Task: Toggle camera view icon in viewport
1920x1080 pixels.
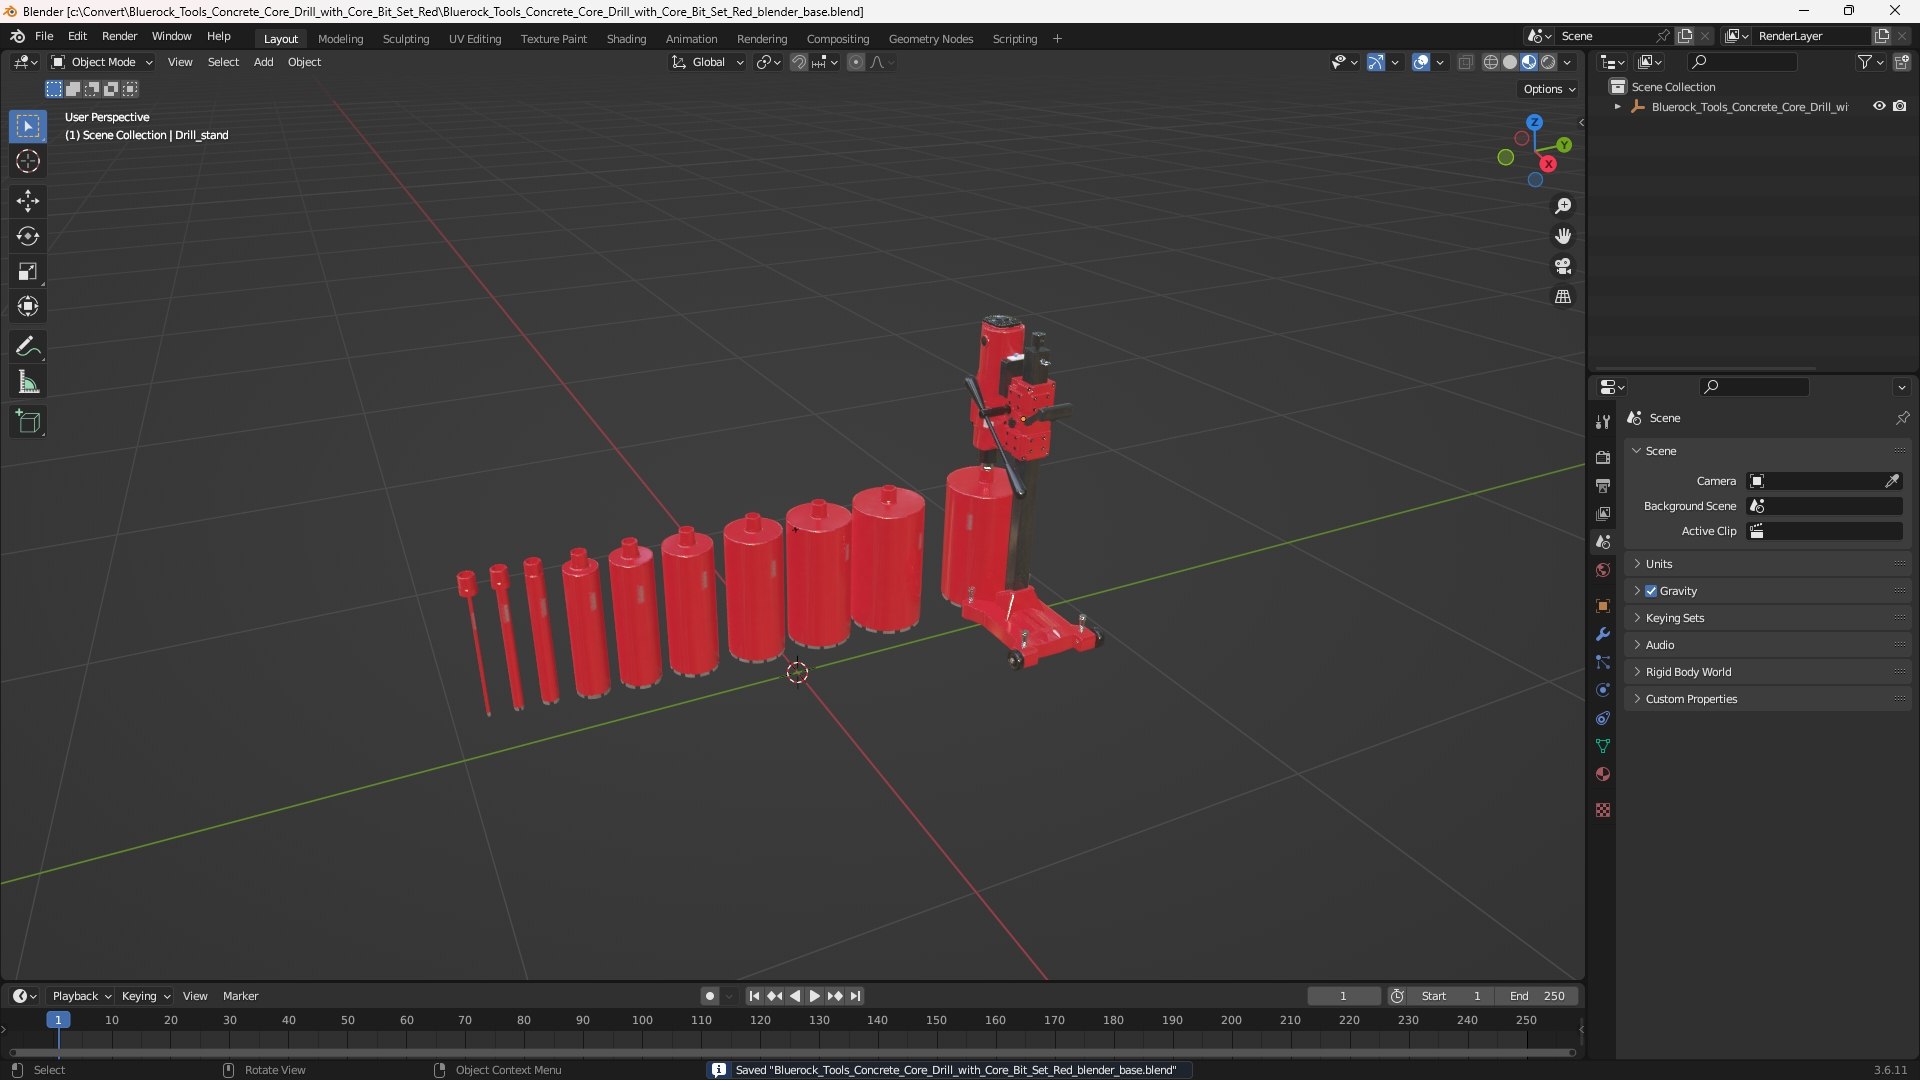Action: [x=1563, y=266]
